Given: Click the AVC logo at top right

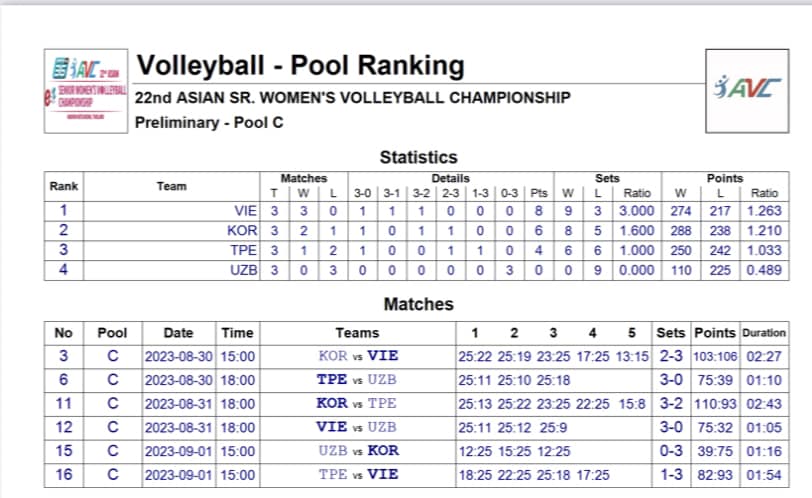Looking at the screenshot, I should pos(747,91).
